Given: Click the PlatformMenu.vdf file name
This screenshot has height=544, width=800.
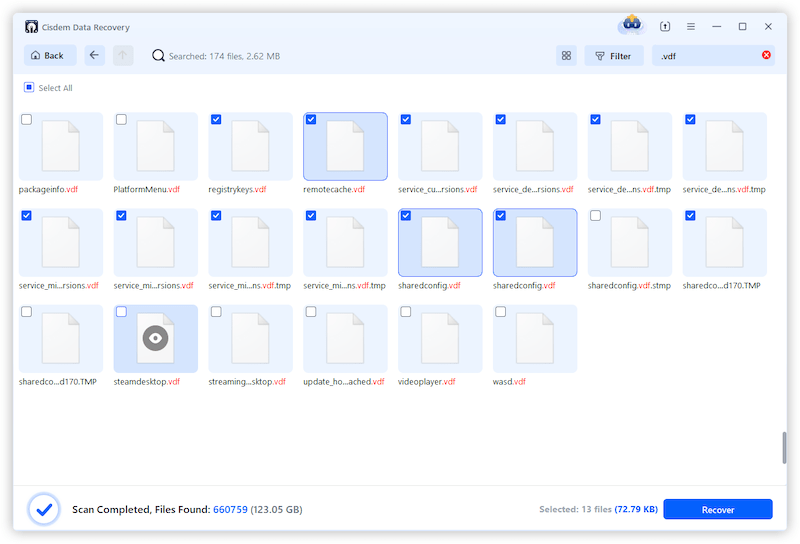Looking at the screenshot, I should (x=147, y=189).
